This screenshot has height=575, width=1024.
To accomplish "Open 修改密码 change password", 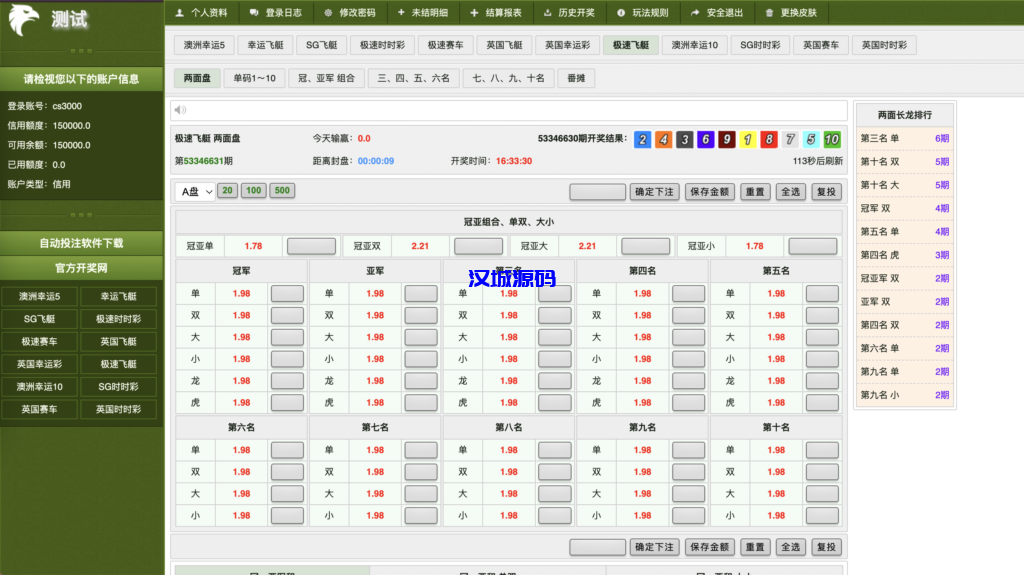I will 350,12.
